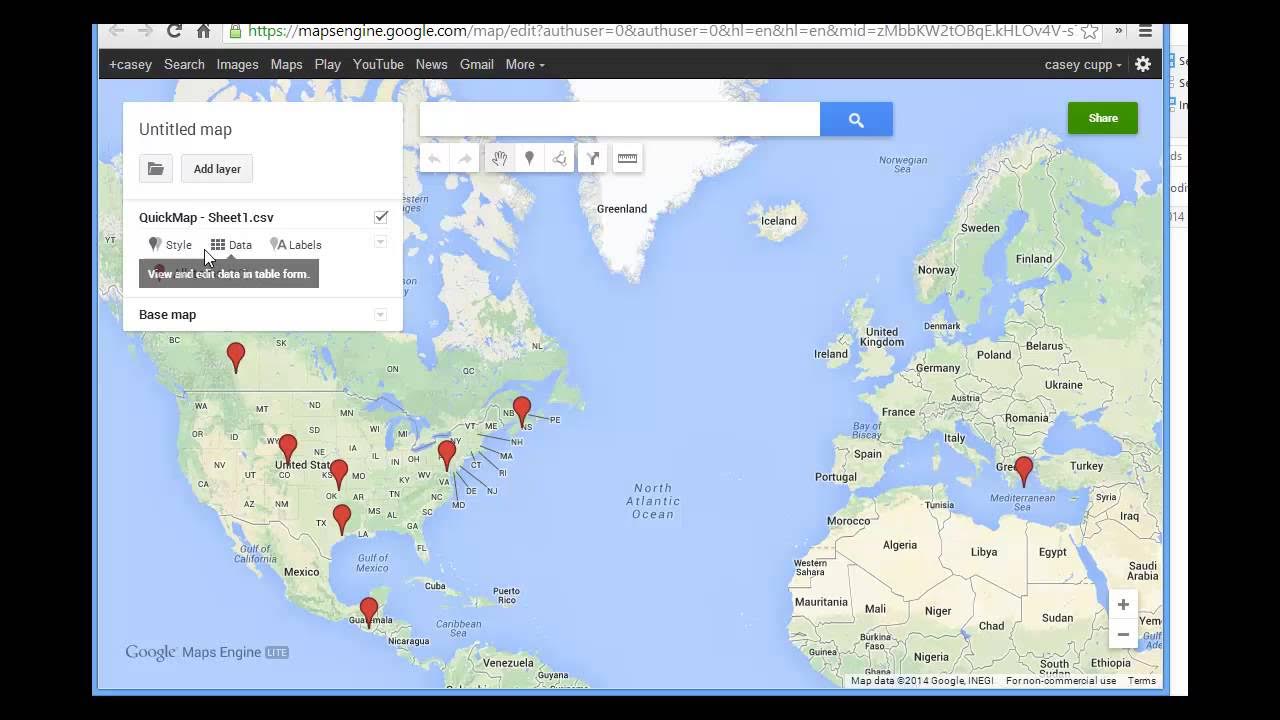Open News in Google bar

point(431,64)
